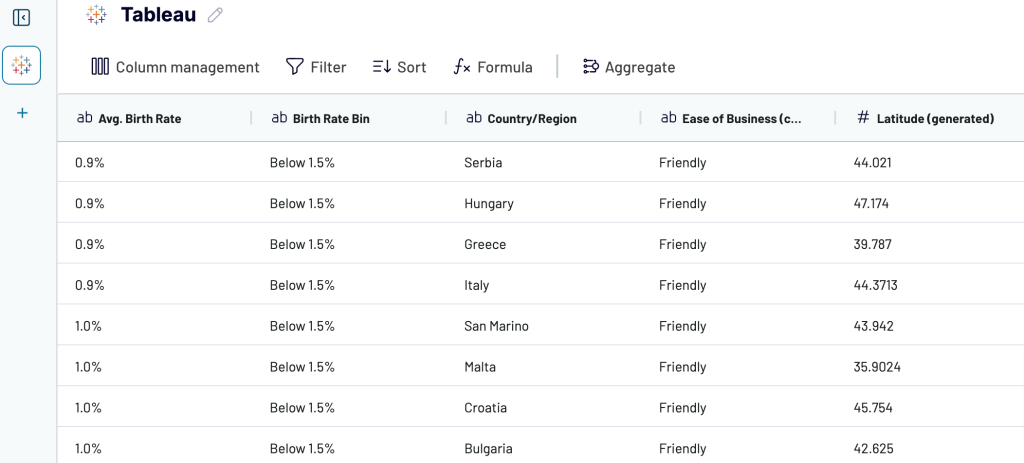
Task: Click latitude value 45.754
Action: 873,408
